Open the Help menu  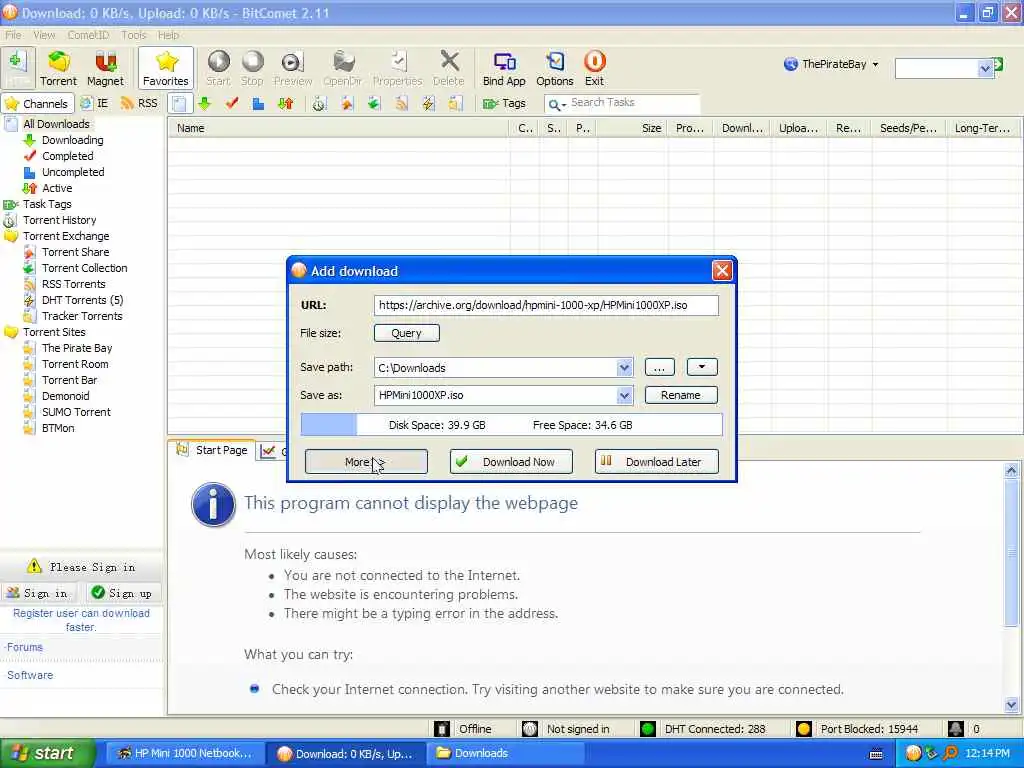click(168, 35)
